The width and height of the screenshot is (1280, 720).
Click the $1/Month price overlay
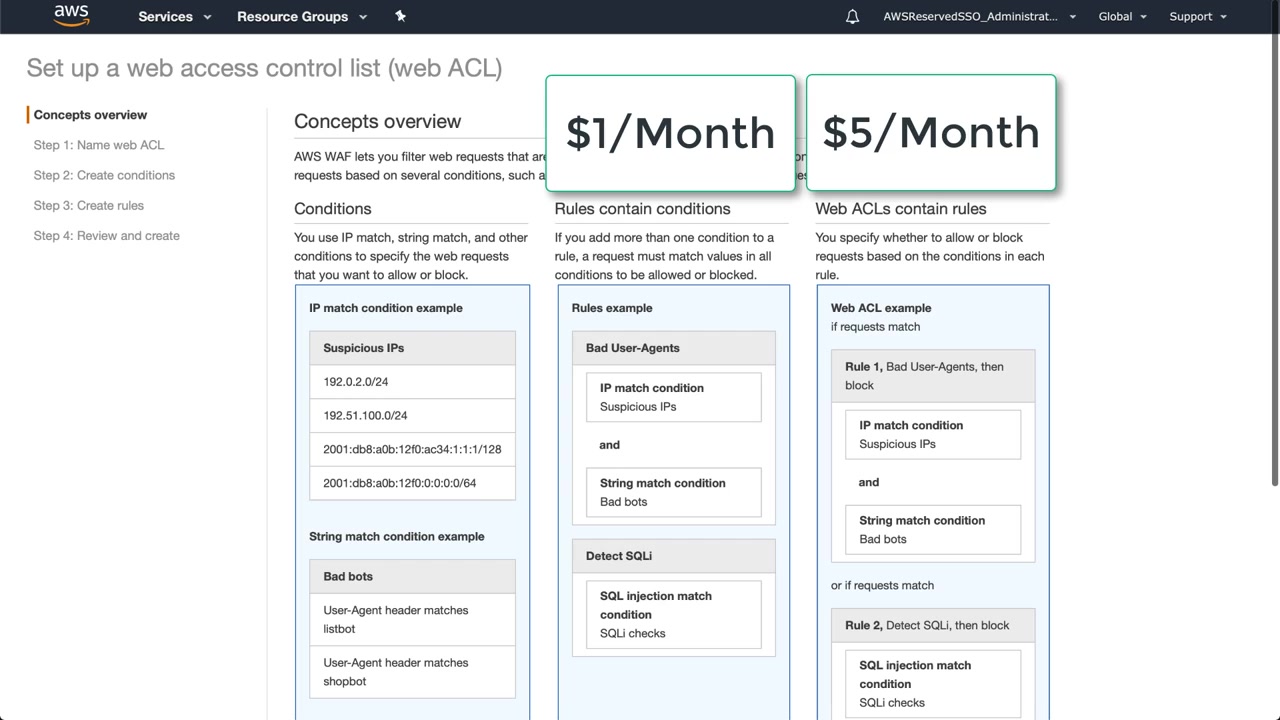click(x=670, y=133)
